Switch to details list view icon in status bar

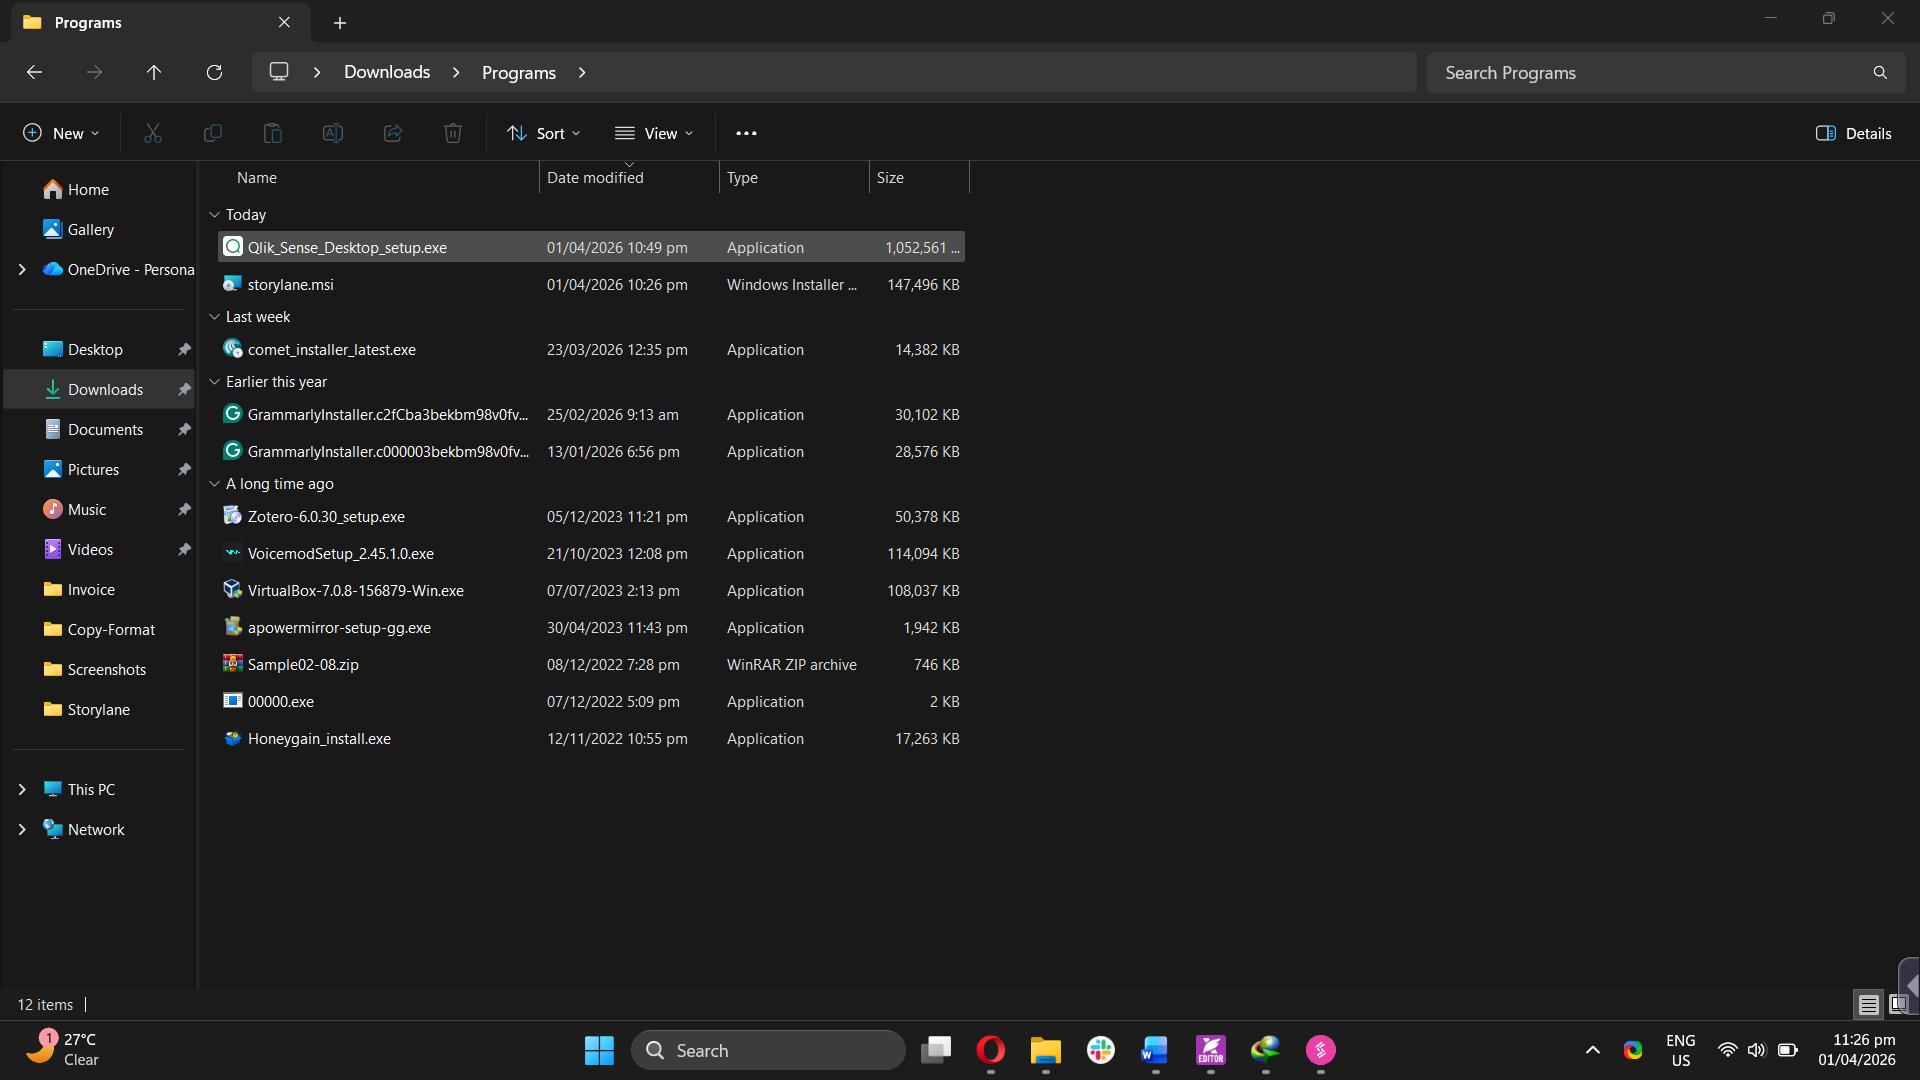click(1868, 1004)
